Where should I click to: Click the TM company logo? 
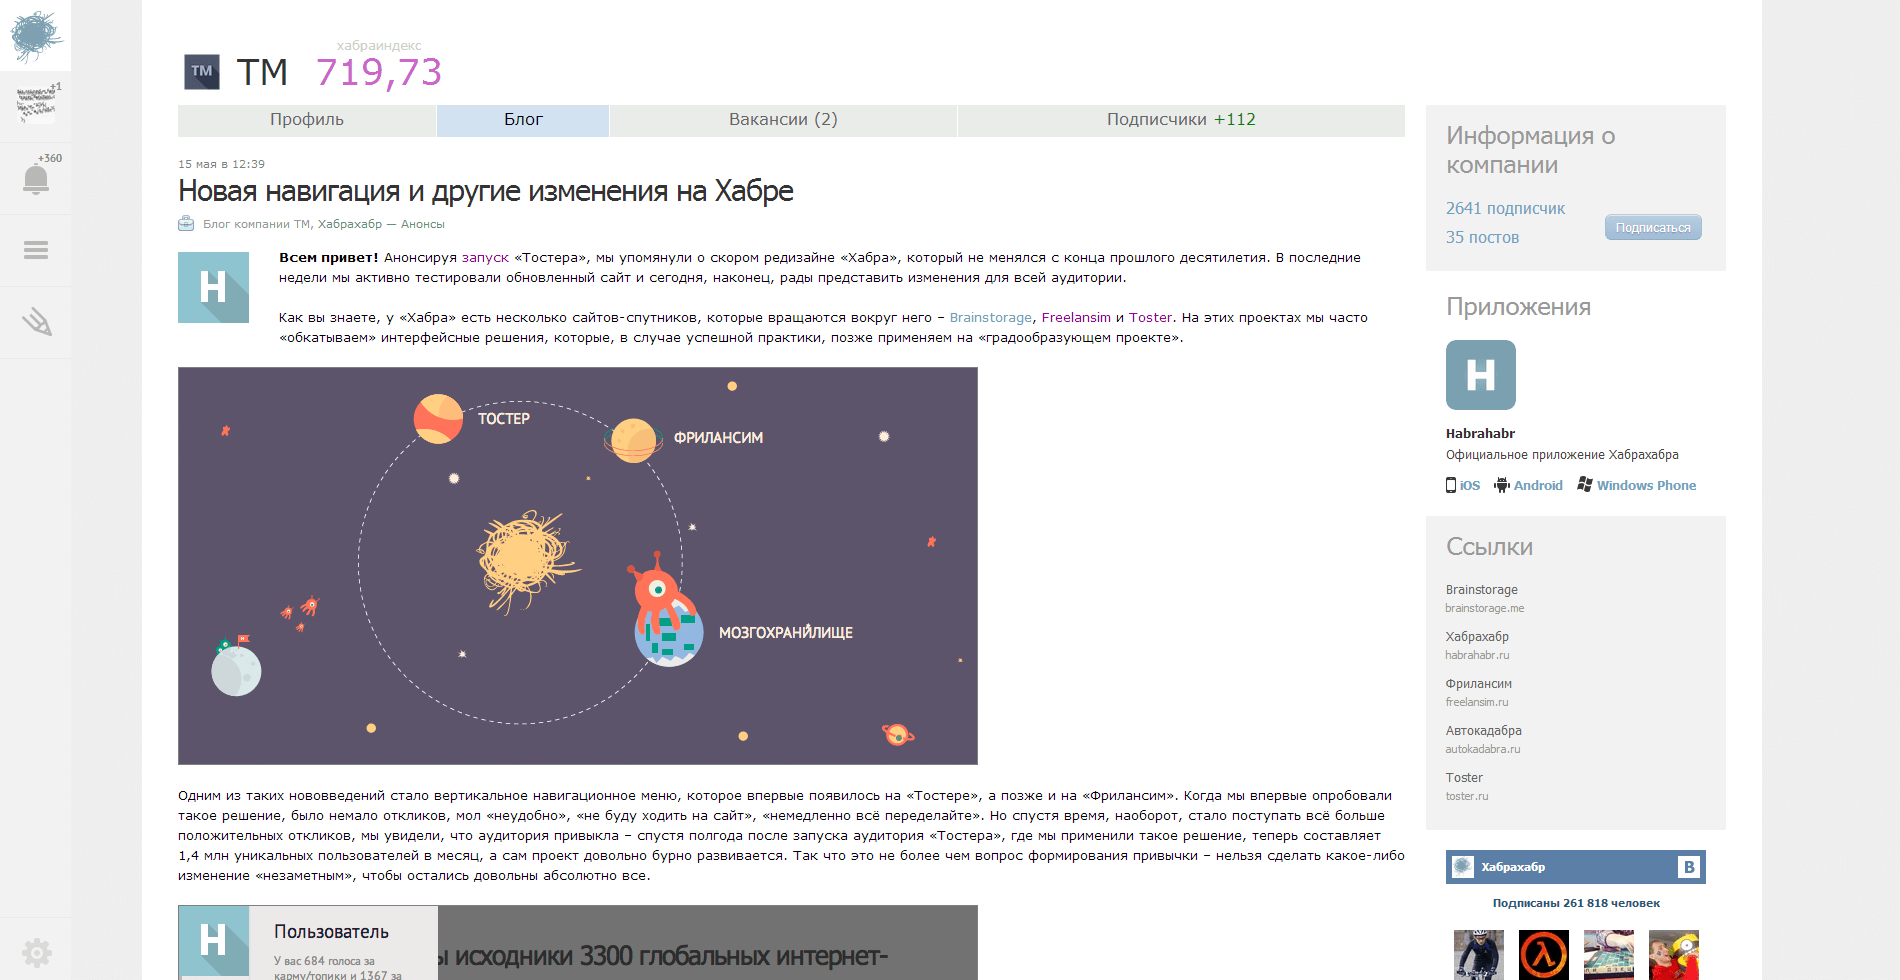(201, 71)
